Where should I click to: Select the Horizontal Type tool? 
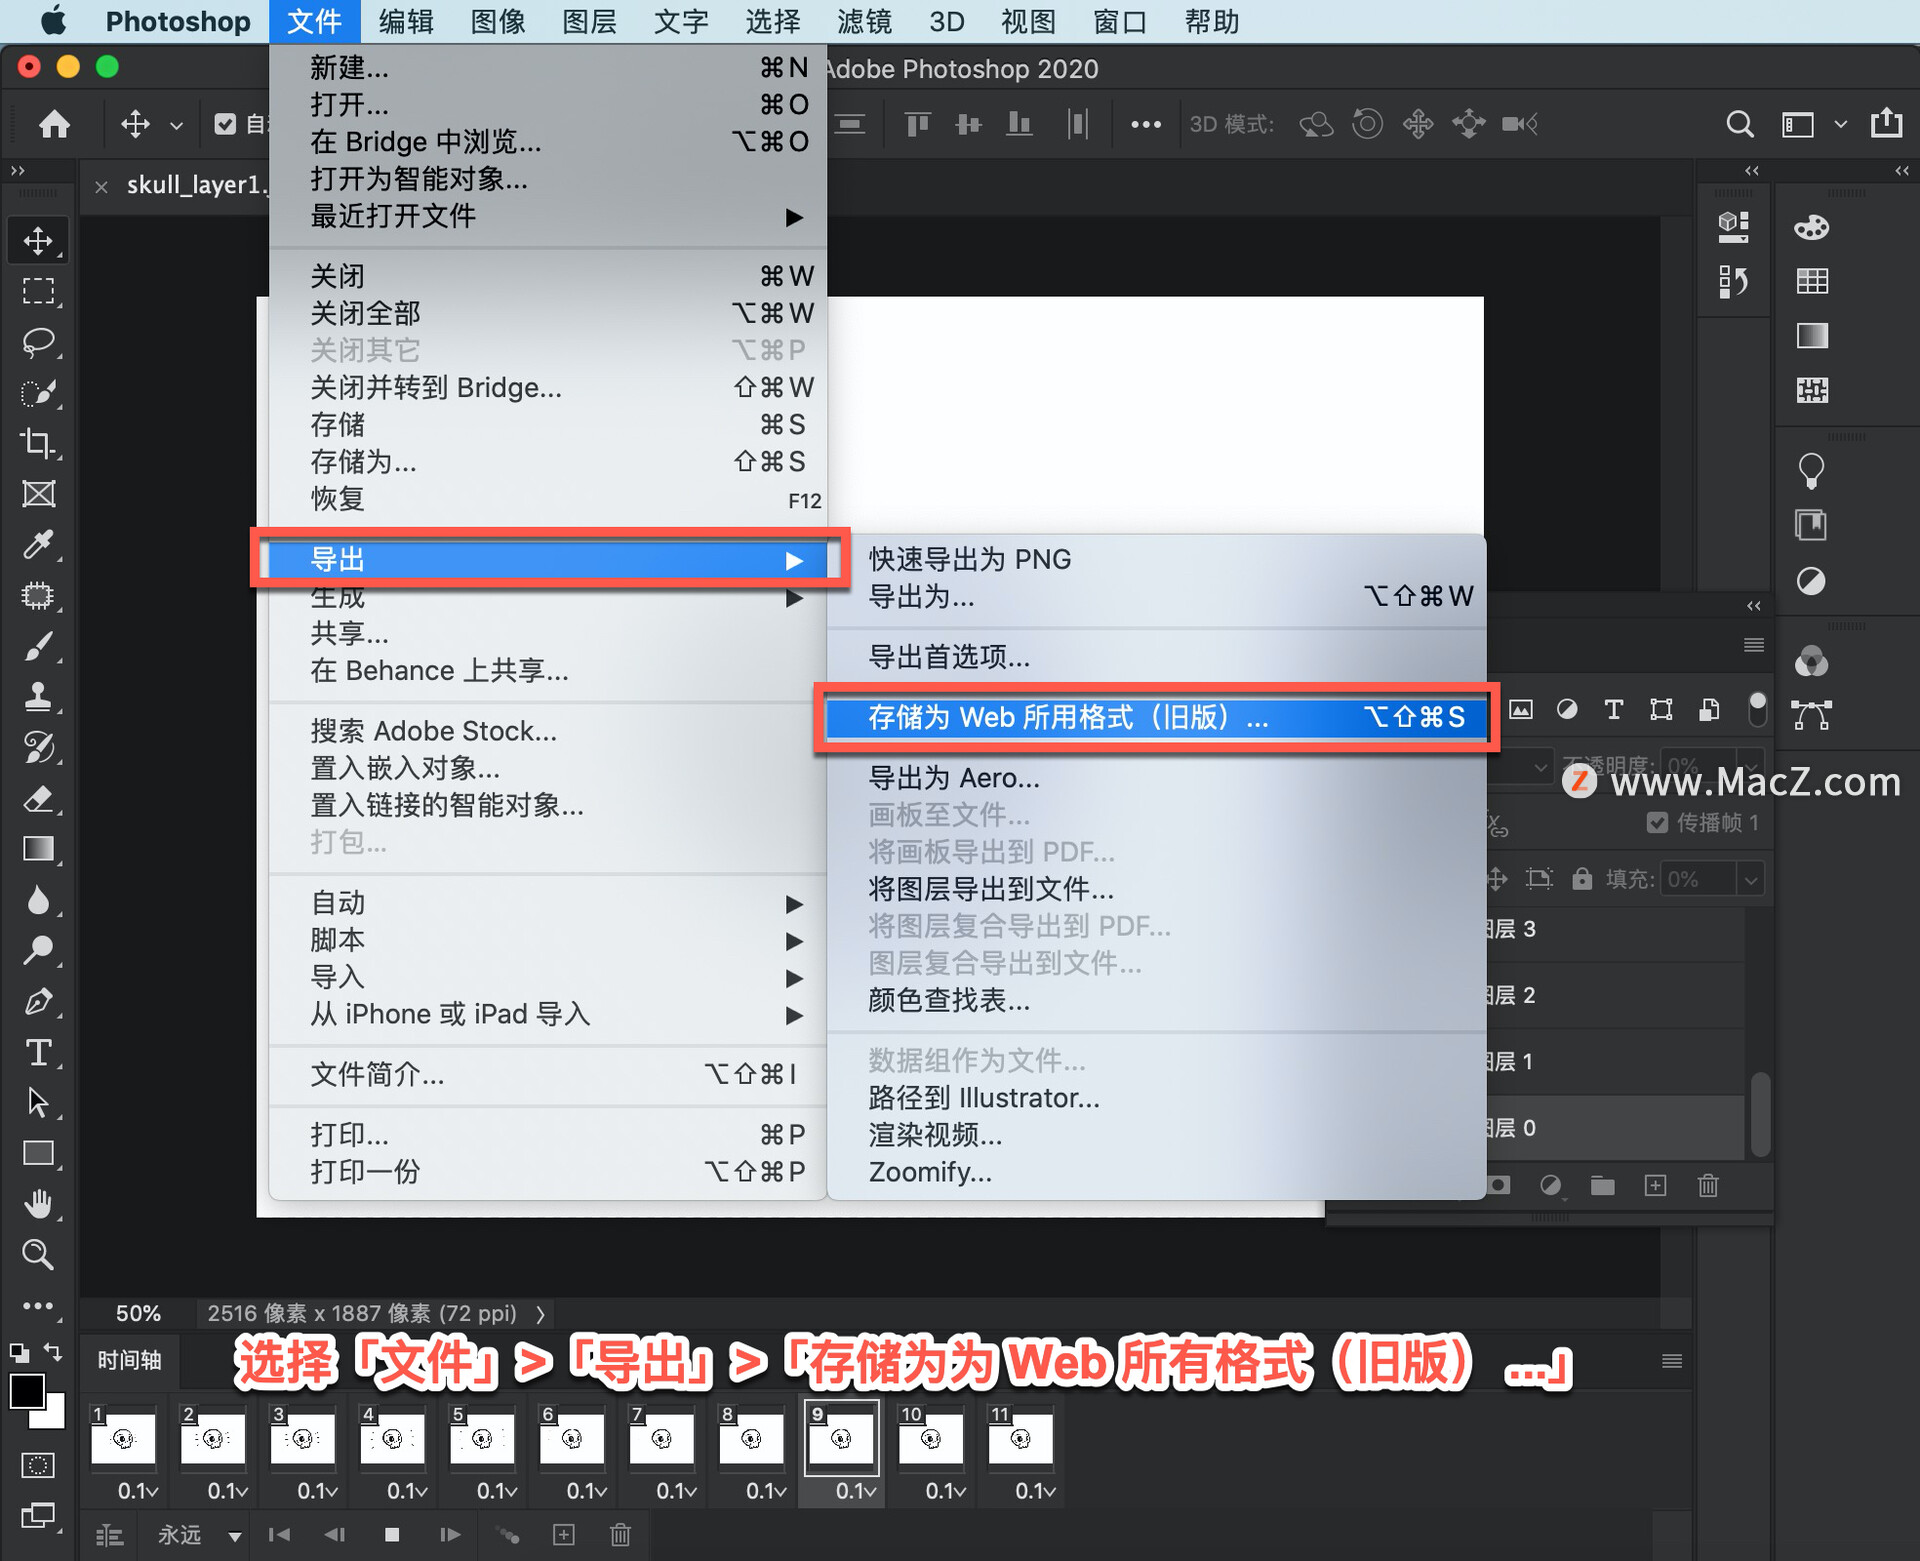pos(38,1052)
